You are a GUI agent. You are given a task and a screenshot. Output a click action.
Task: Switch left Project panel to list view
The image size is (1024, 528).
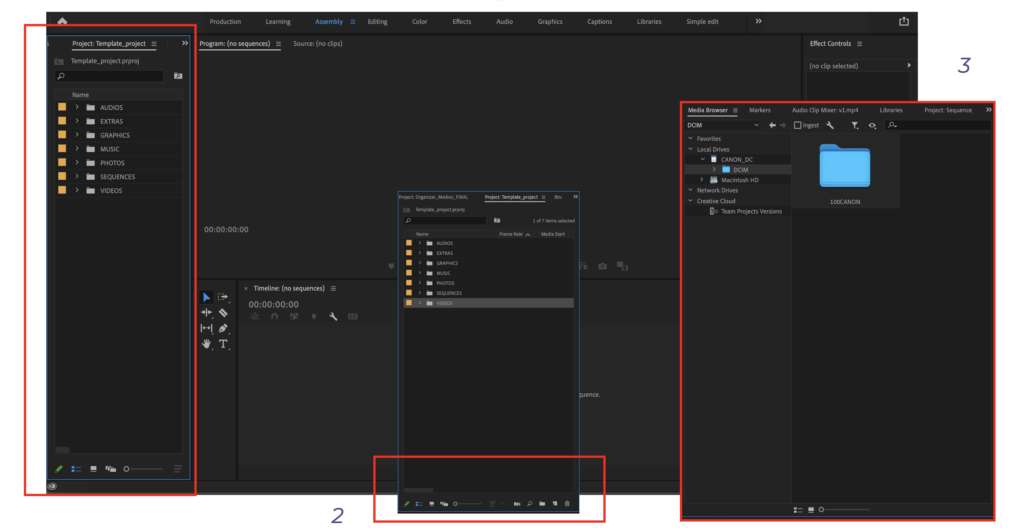(x=75, y=468)
